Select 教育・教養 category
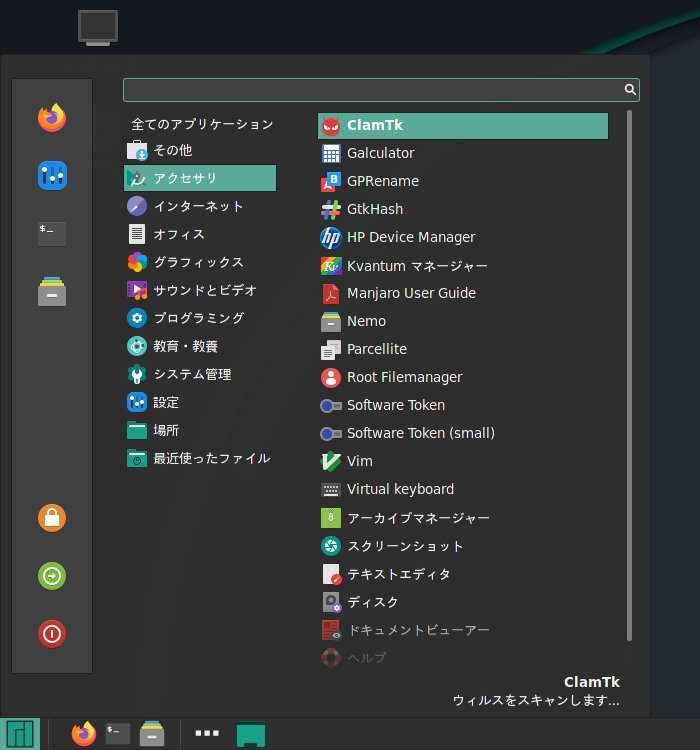This screenshot has height=750, width=700. tap(200, 346)
